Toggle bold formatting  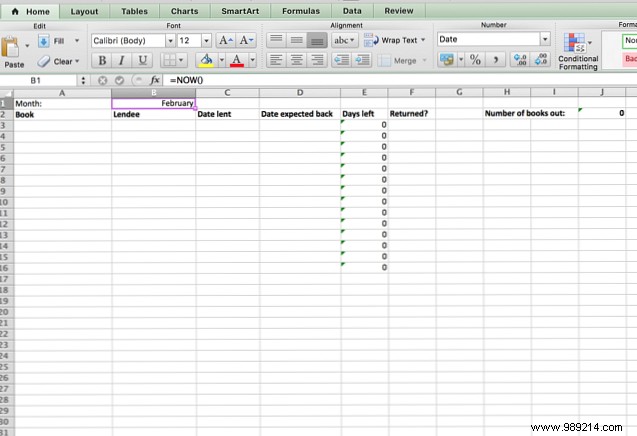(x=102, y=61)
